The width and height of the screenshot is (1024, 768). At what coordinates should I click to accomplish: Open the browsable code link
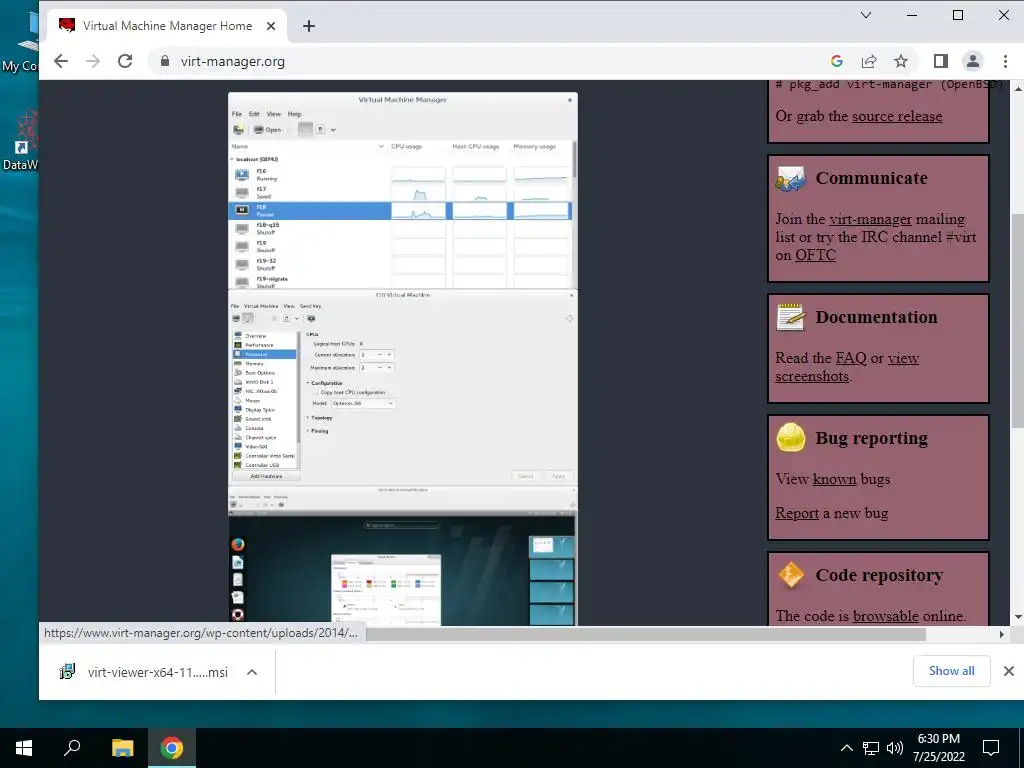coord(886,616)
